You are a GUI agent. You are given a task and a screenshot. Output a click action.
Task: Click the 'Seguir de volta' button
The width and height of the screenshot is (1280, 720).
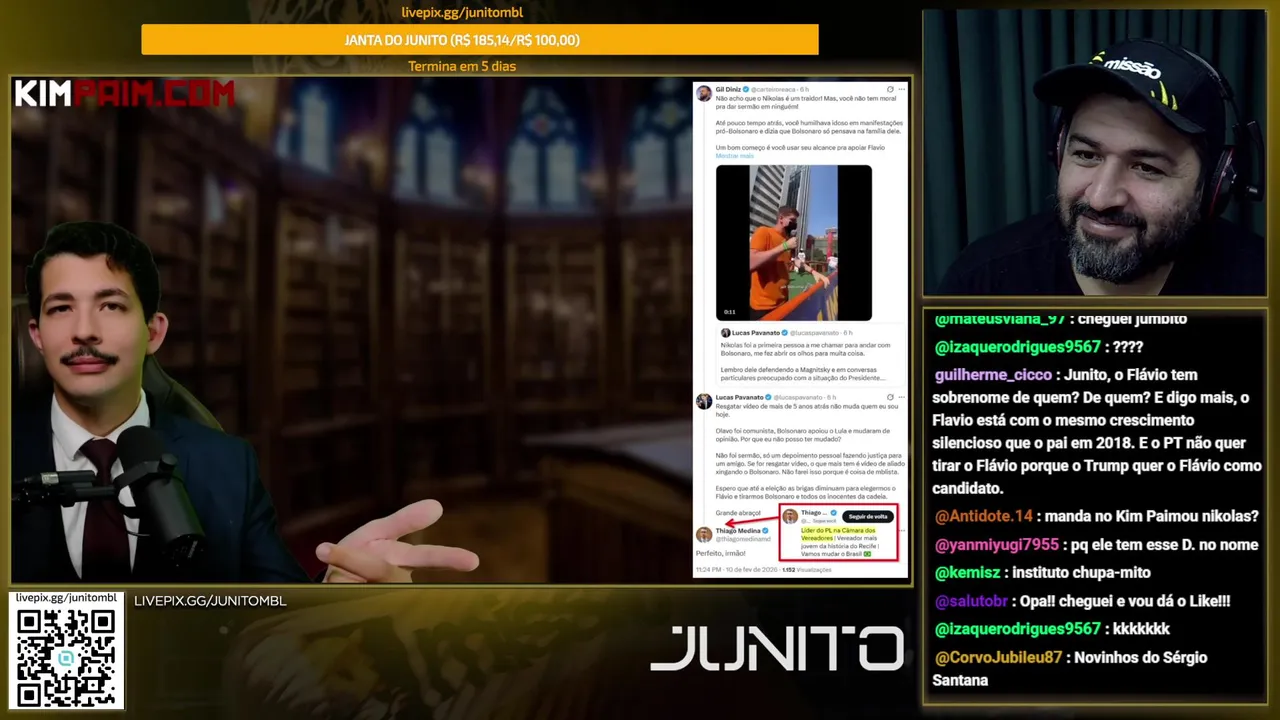(x=868, y=516)
